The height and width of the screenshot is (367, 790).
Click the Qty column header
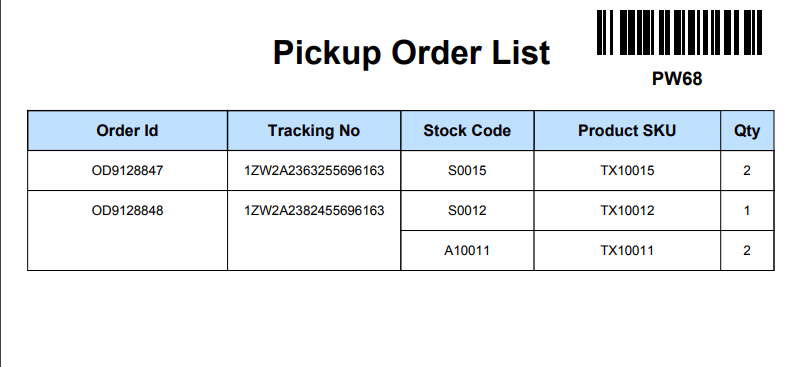tap(747, 131)
